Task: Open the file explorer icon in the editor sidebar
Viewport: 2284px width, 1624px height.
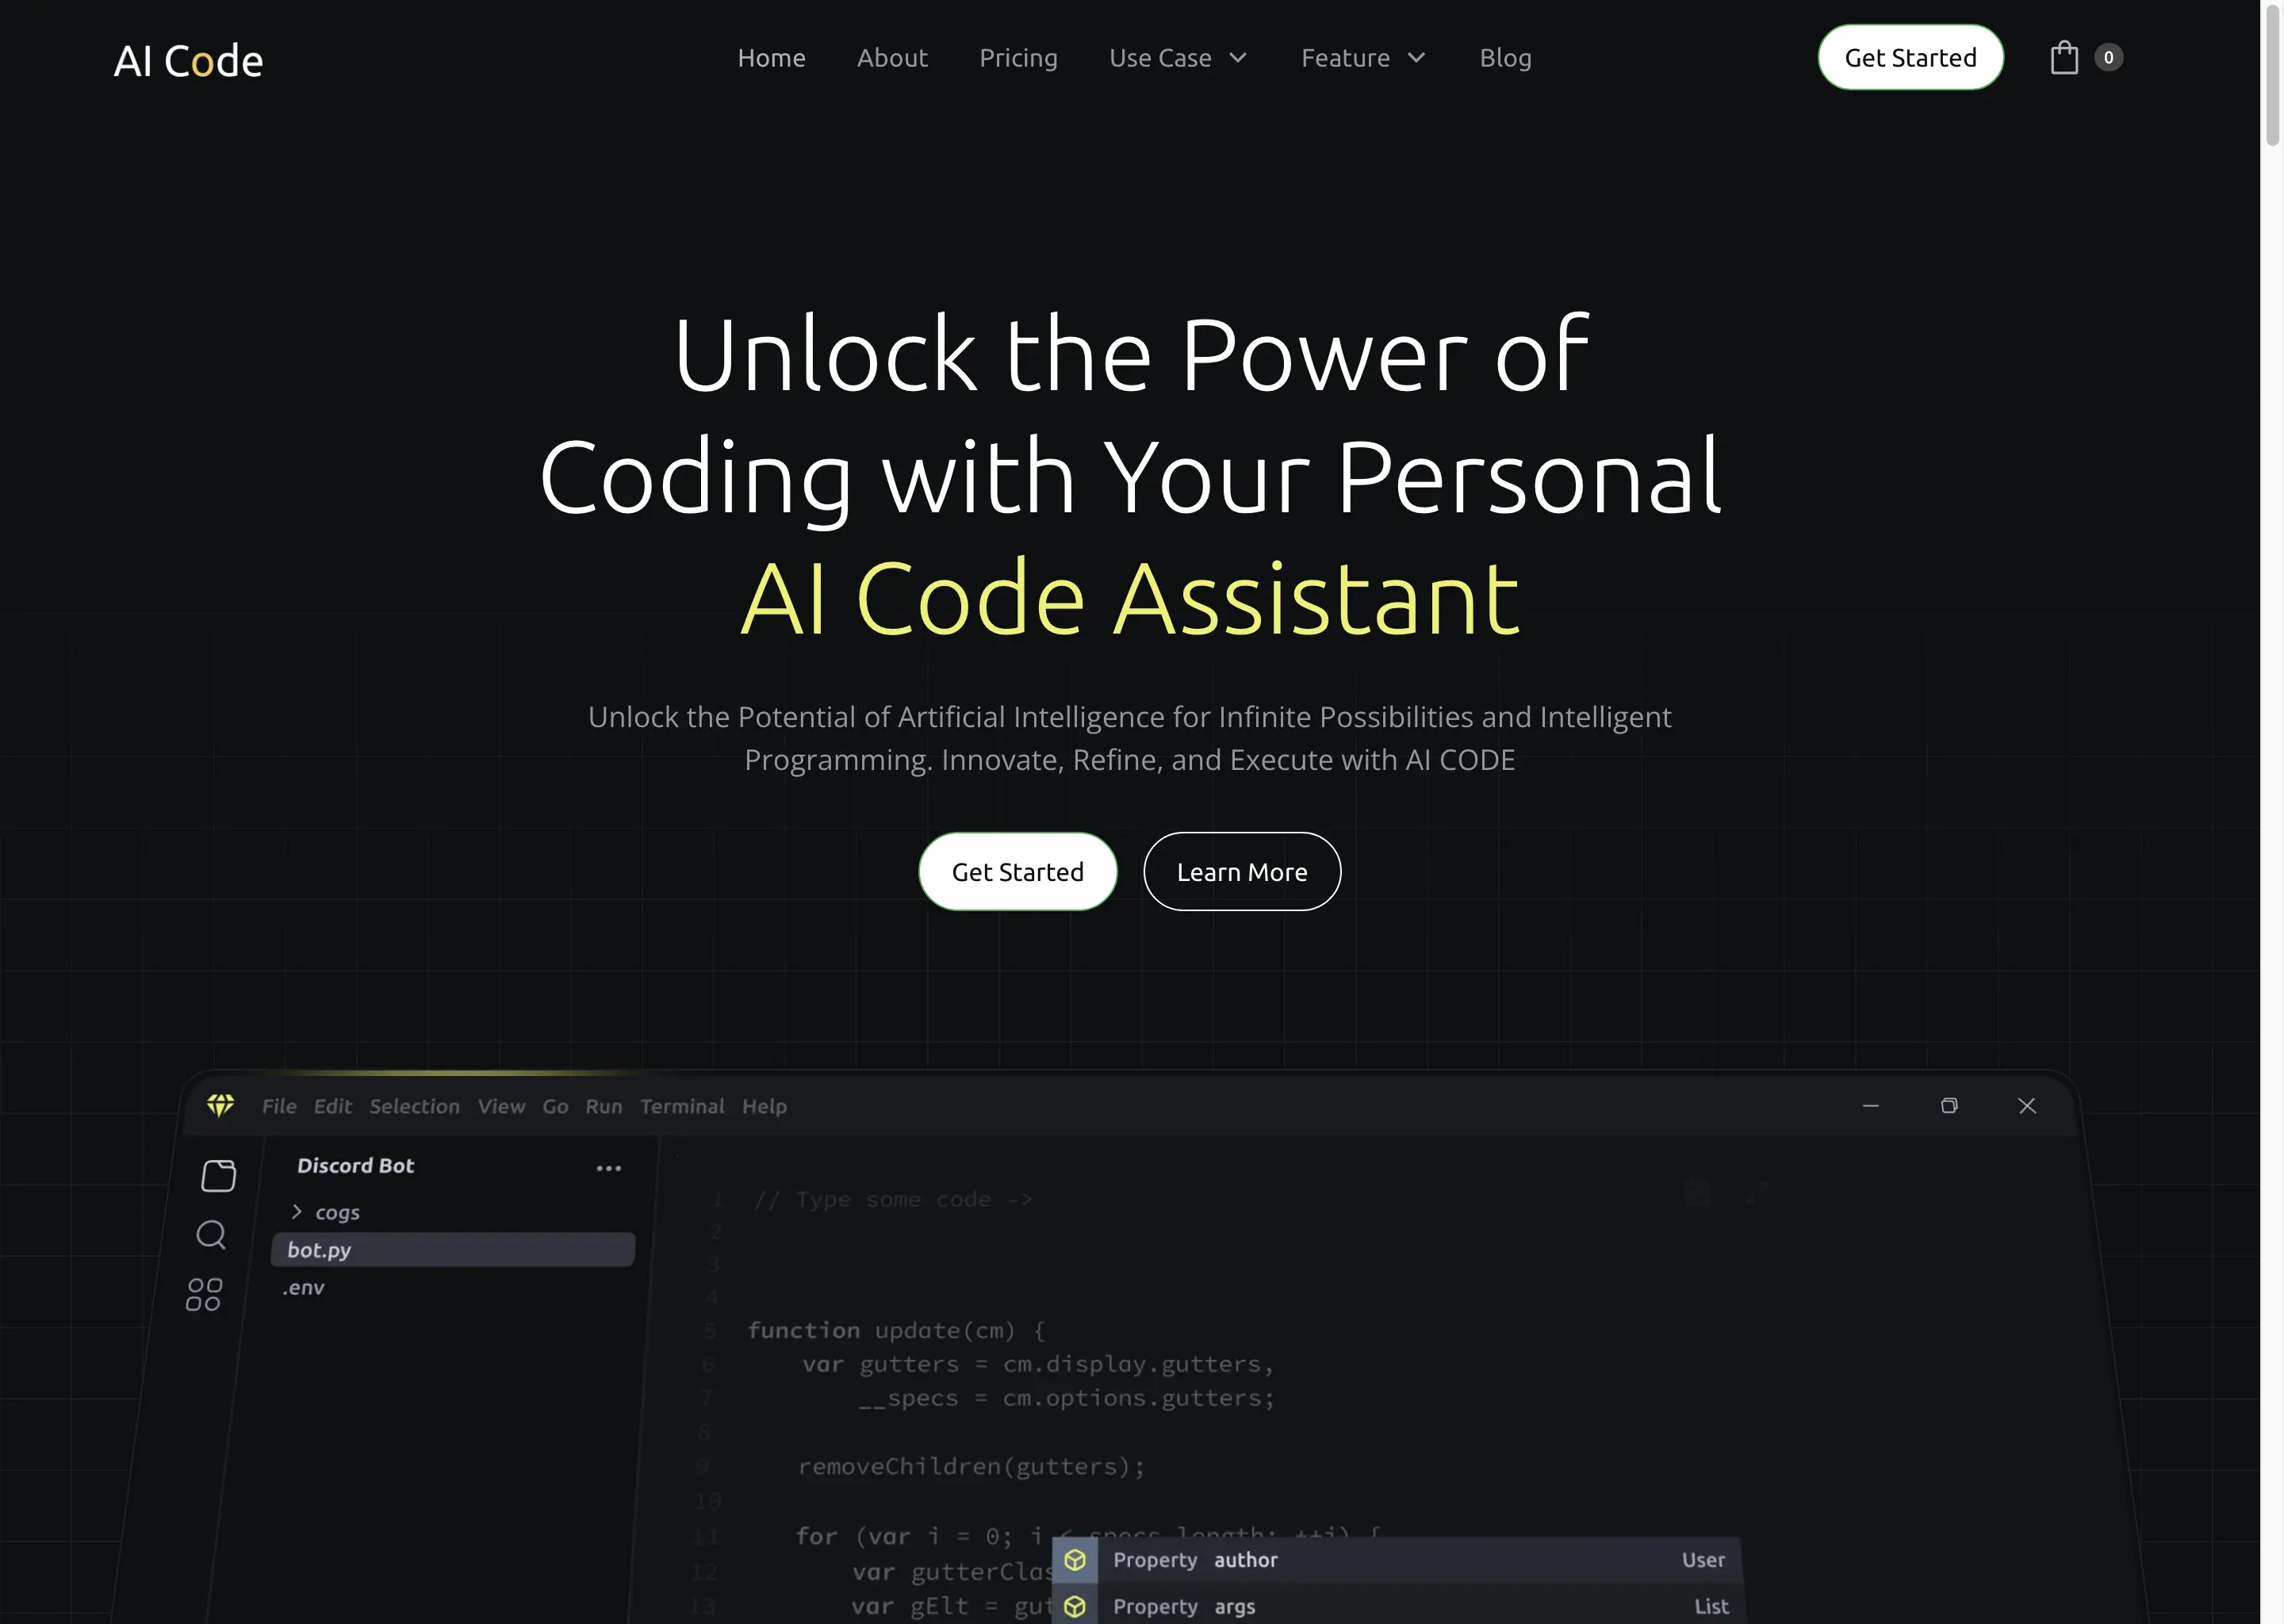Action: tap(218, 1175)
